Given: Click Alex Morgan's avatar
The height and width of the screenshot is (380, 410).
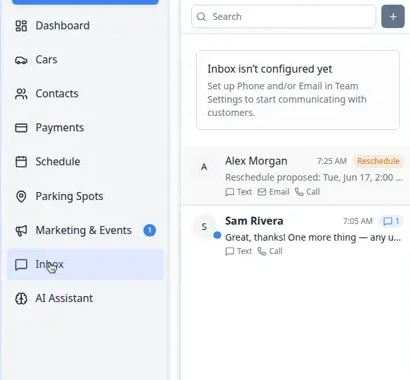Looking at the screenshot, I should [x=204, y=167].
